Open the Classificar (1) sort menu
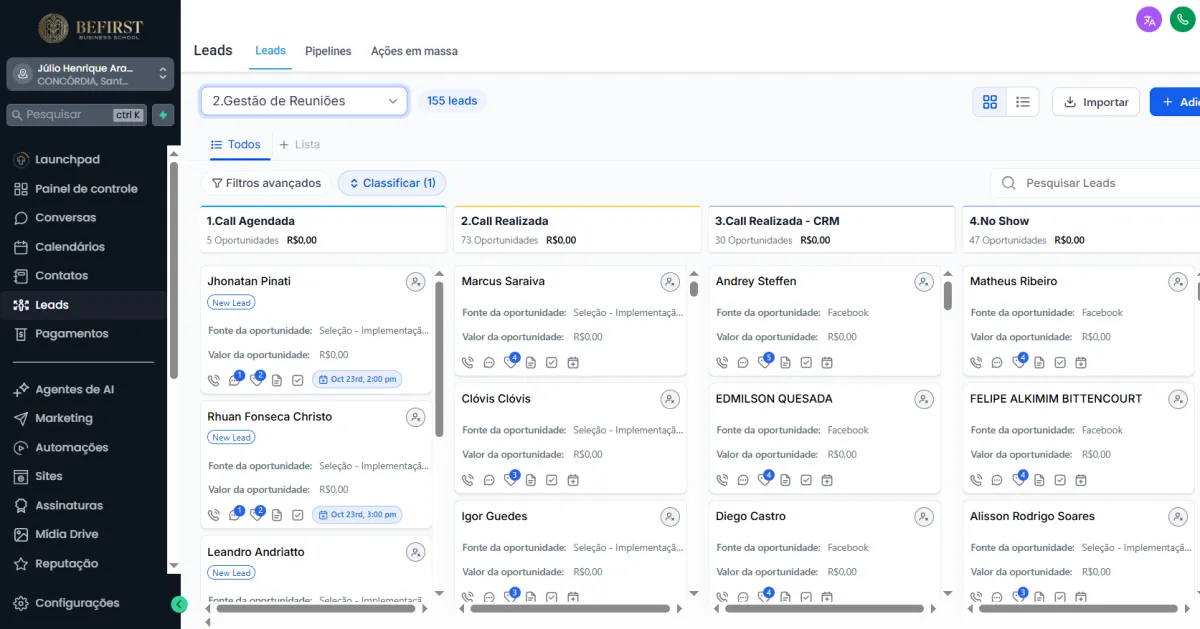The height and width of the screenshot is (629, 1200). coord(392,183)
